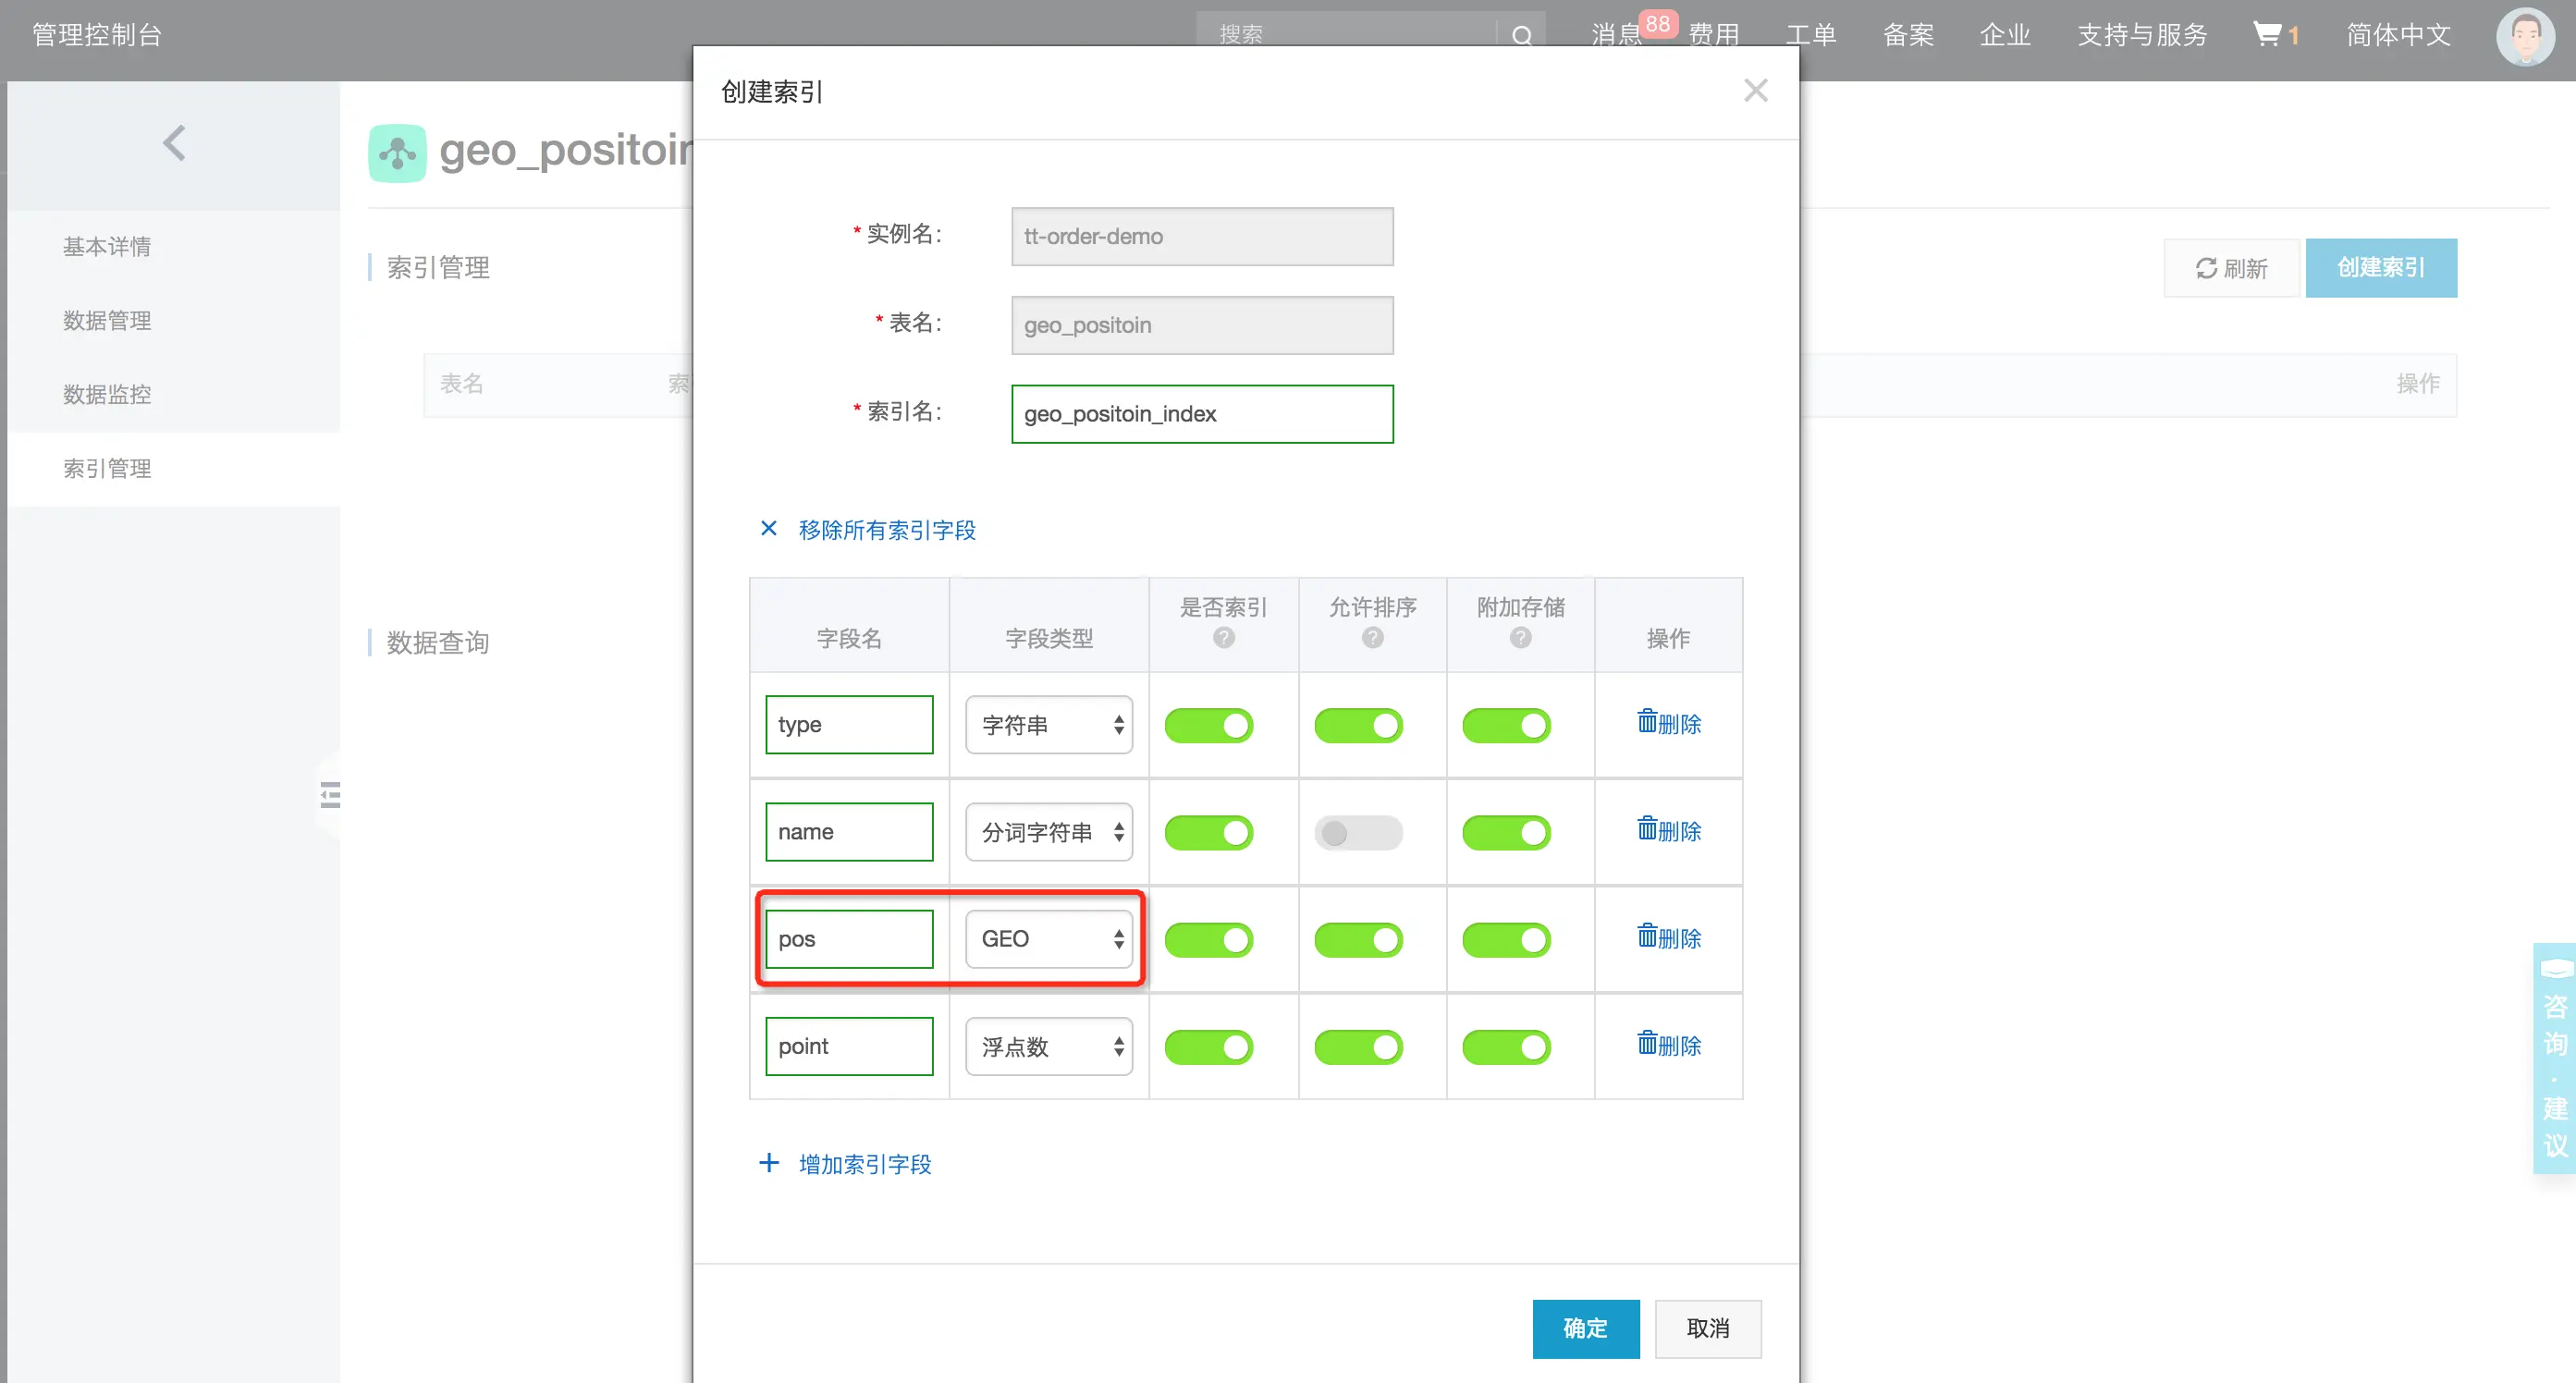Click the sidebar collapse handle icon
The height and width of the screenshot is (1383, 2576).
point(330,795)
